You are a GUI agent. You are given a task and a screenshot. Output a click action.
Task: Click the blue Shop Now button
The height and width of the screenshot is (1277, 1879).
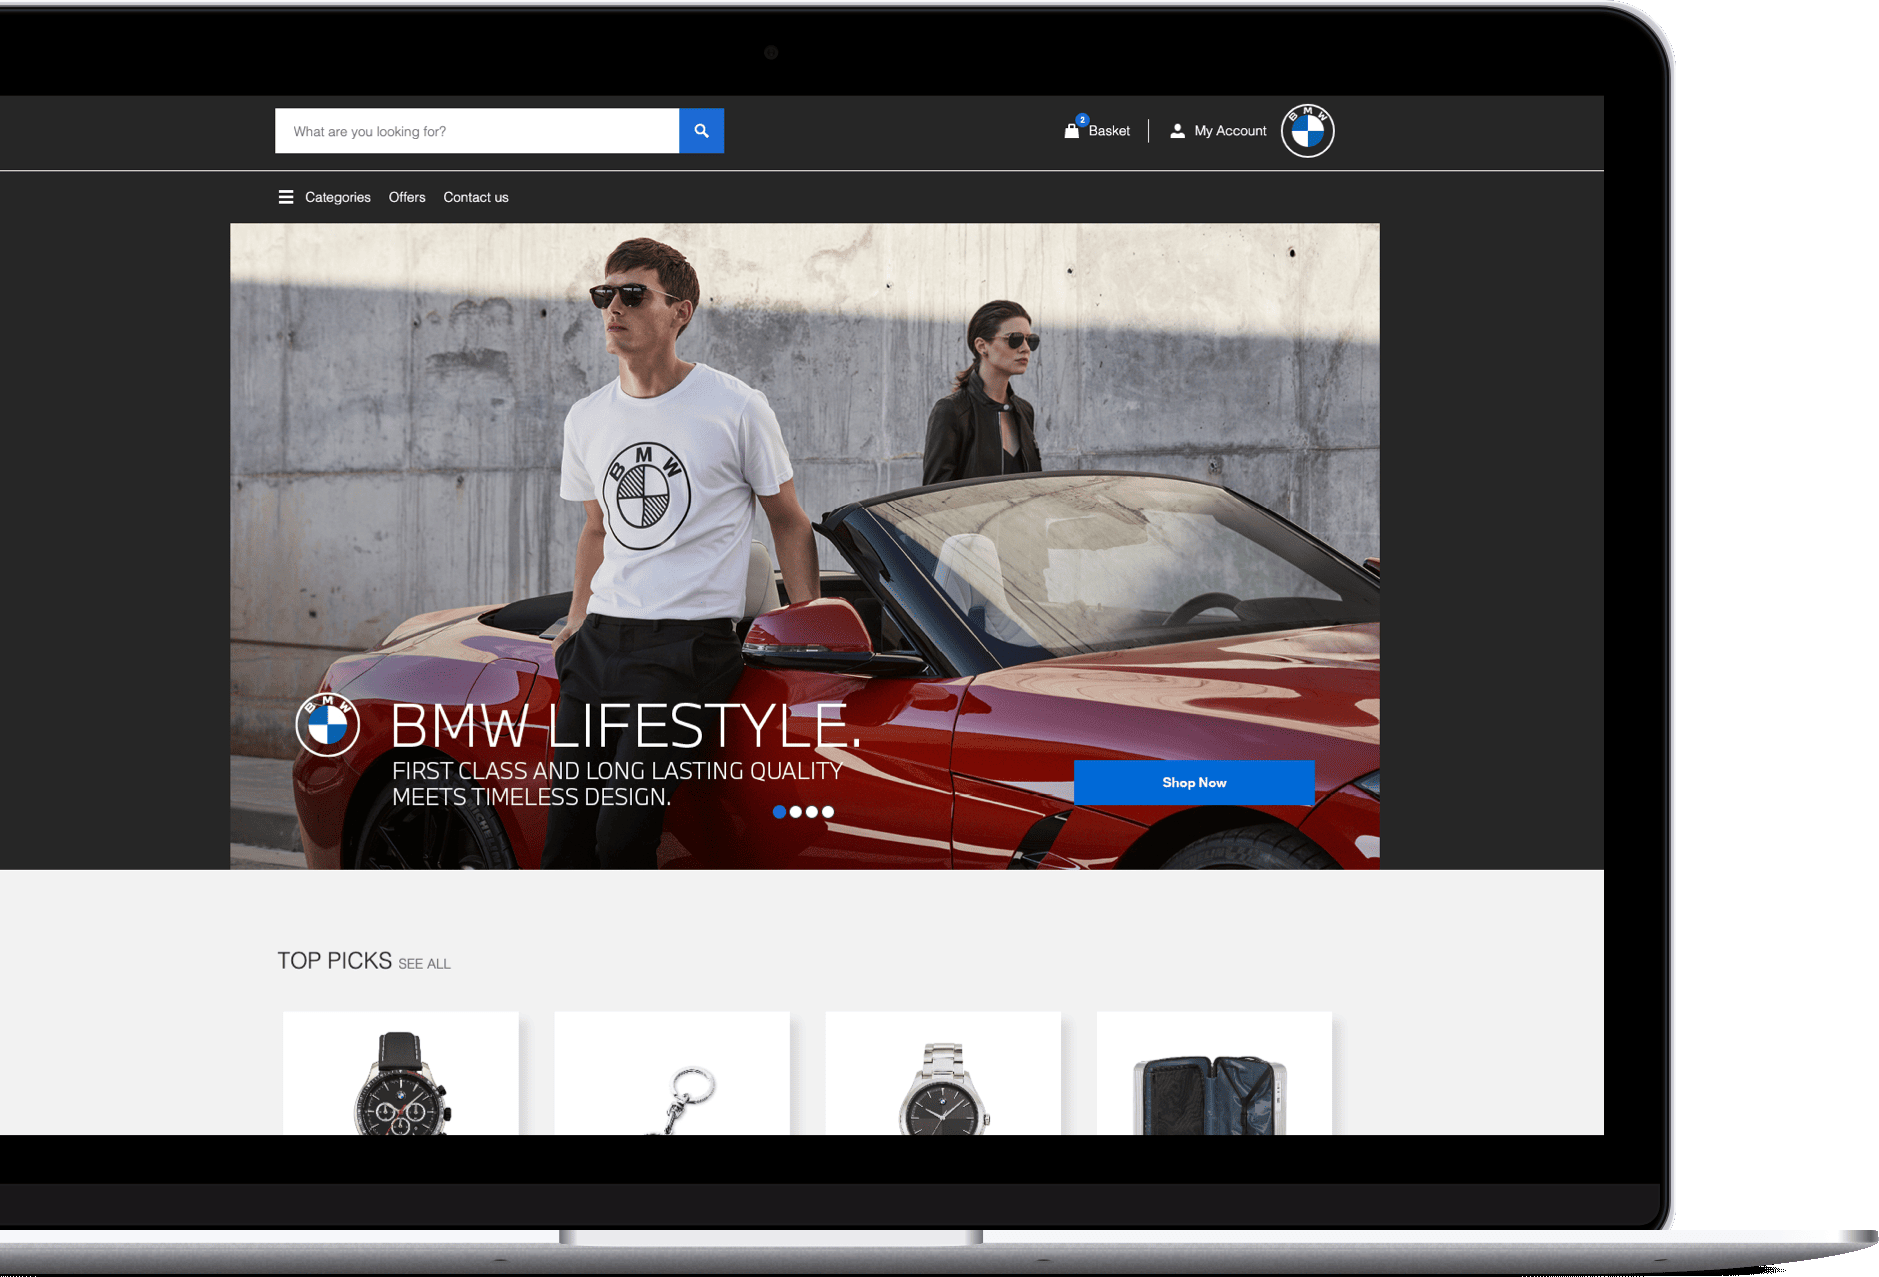1194,782
